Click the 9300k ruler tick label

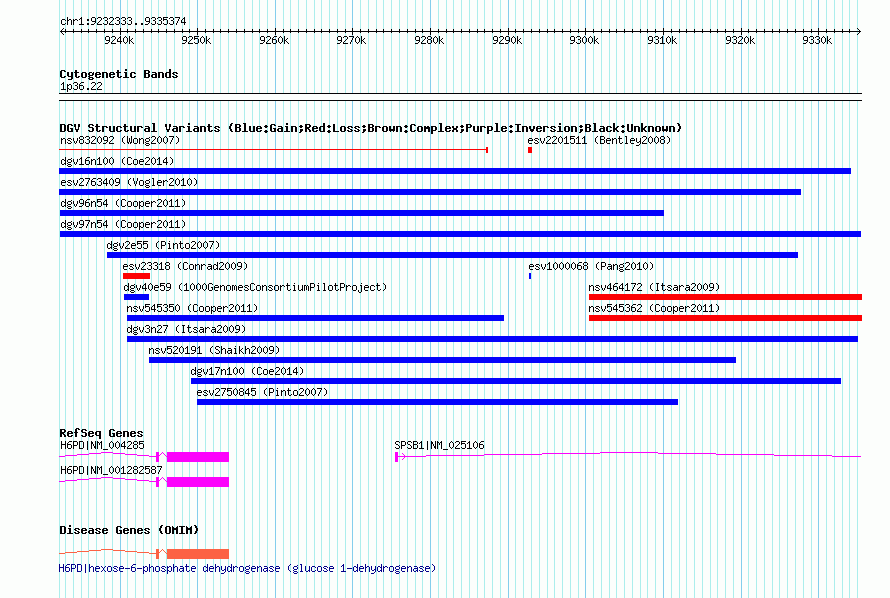click(584, 40)
